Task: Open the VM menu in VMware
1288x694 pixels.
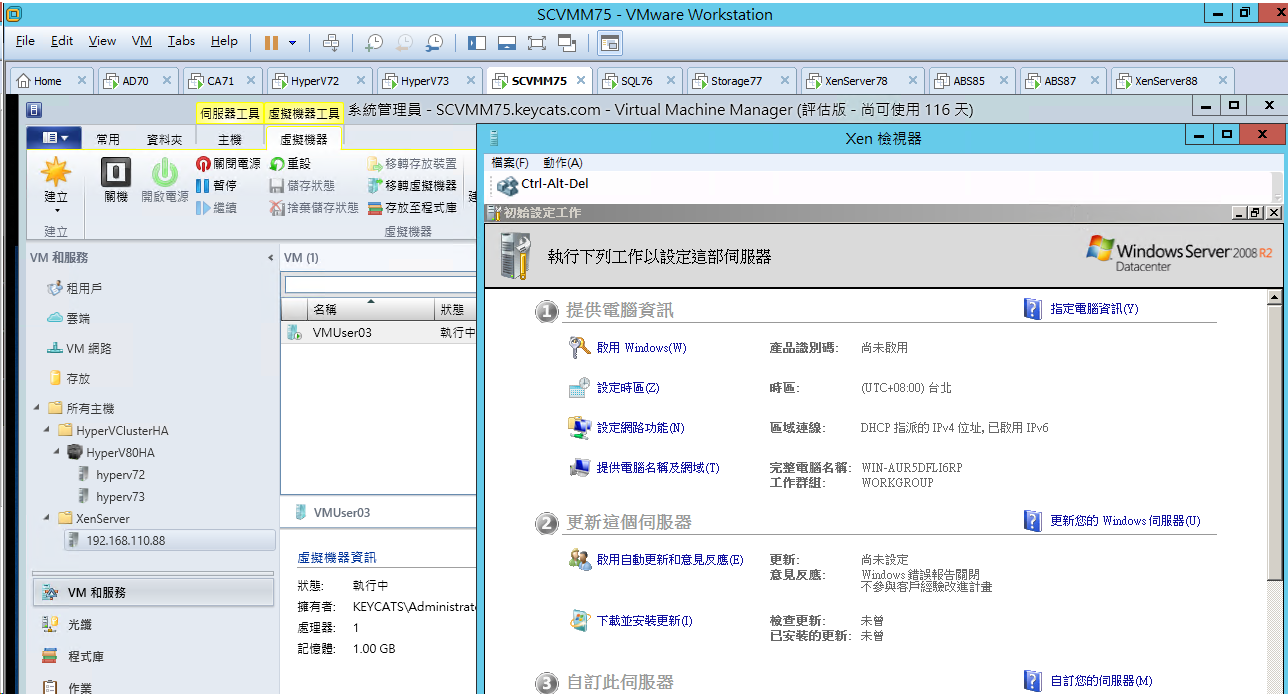Action: [x=142, y=41]
